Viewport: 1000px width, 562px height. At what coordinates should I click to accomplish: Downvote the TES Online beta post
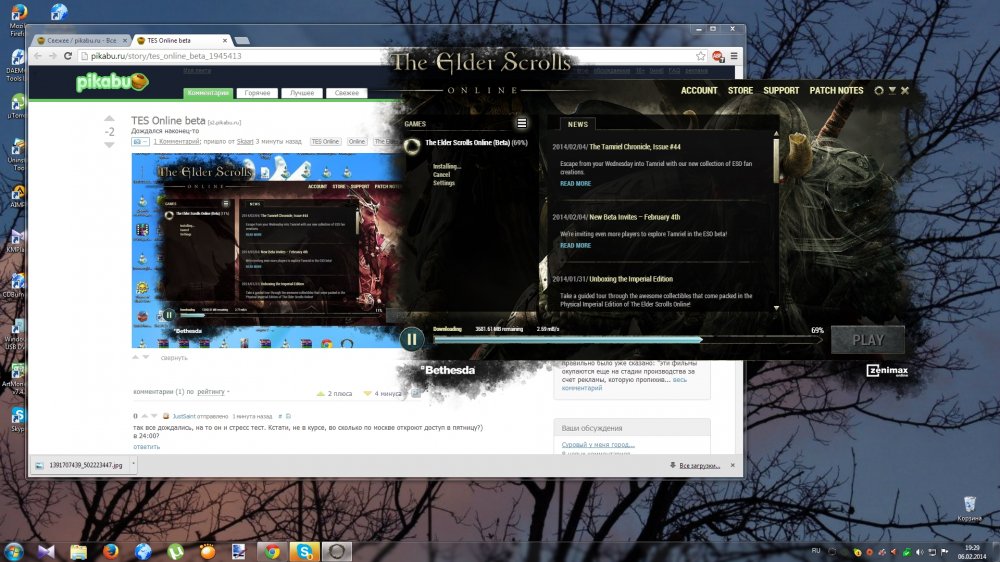tap(110, 145)
